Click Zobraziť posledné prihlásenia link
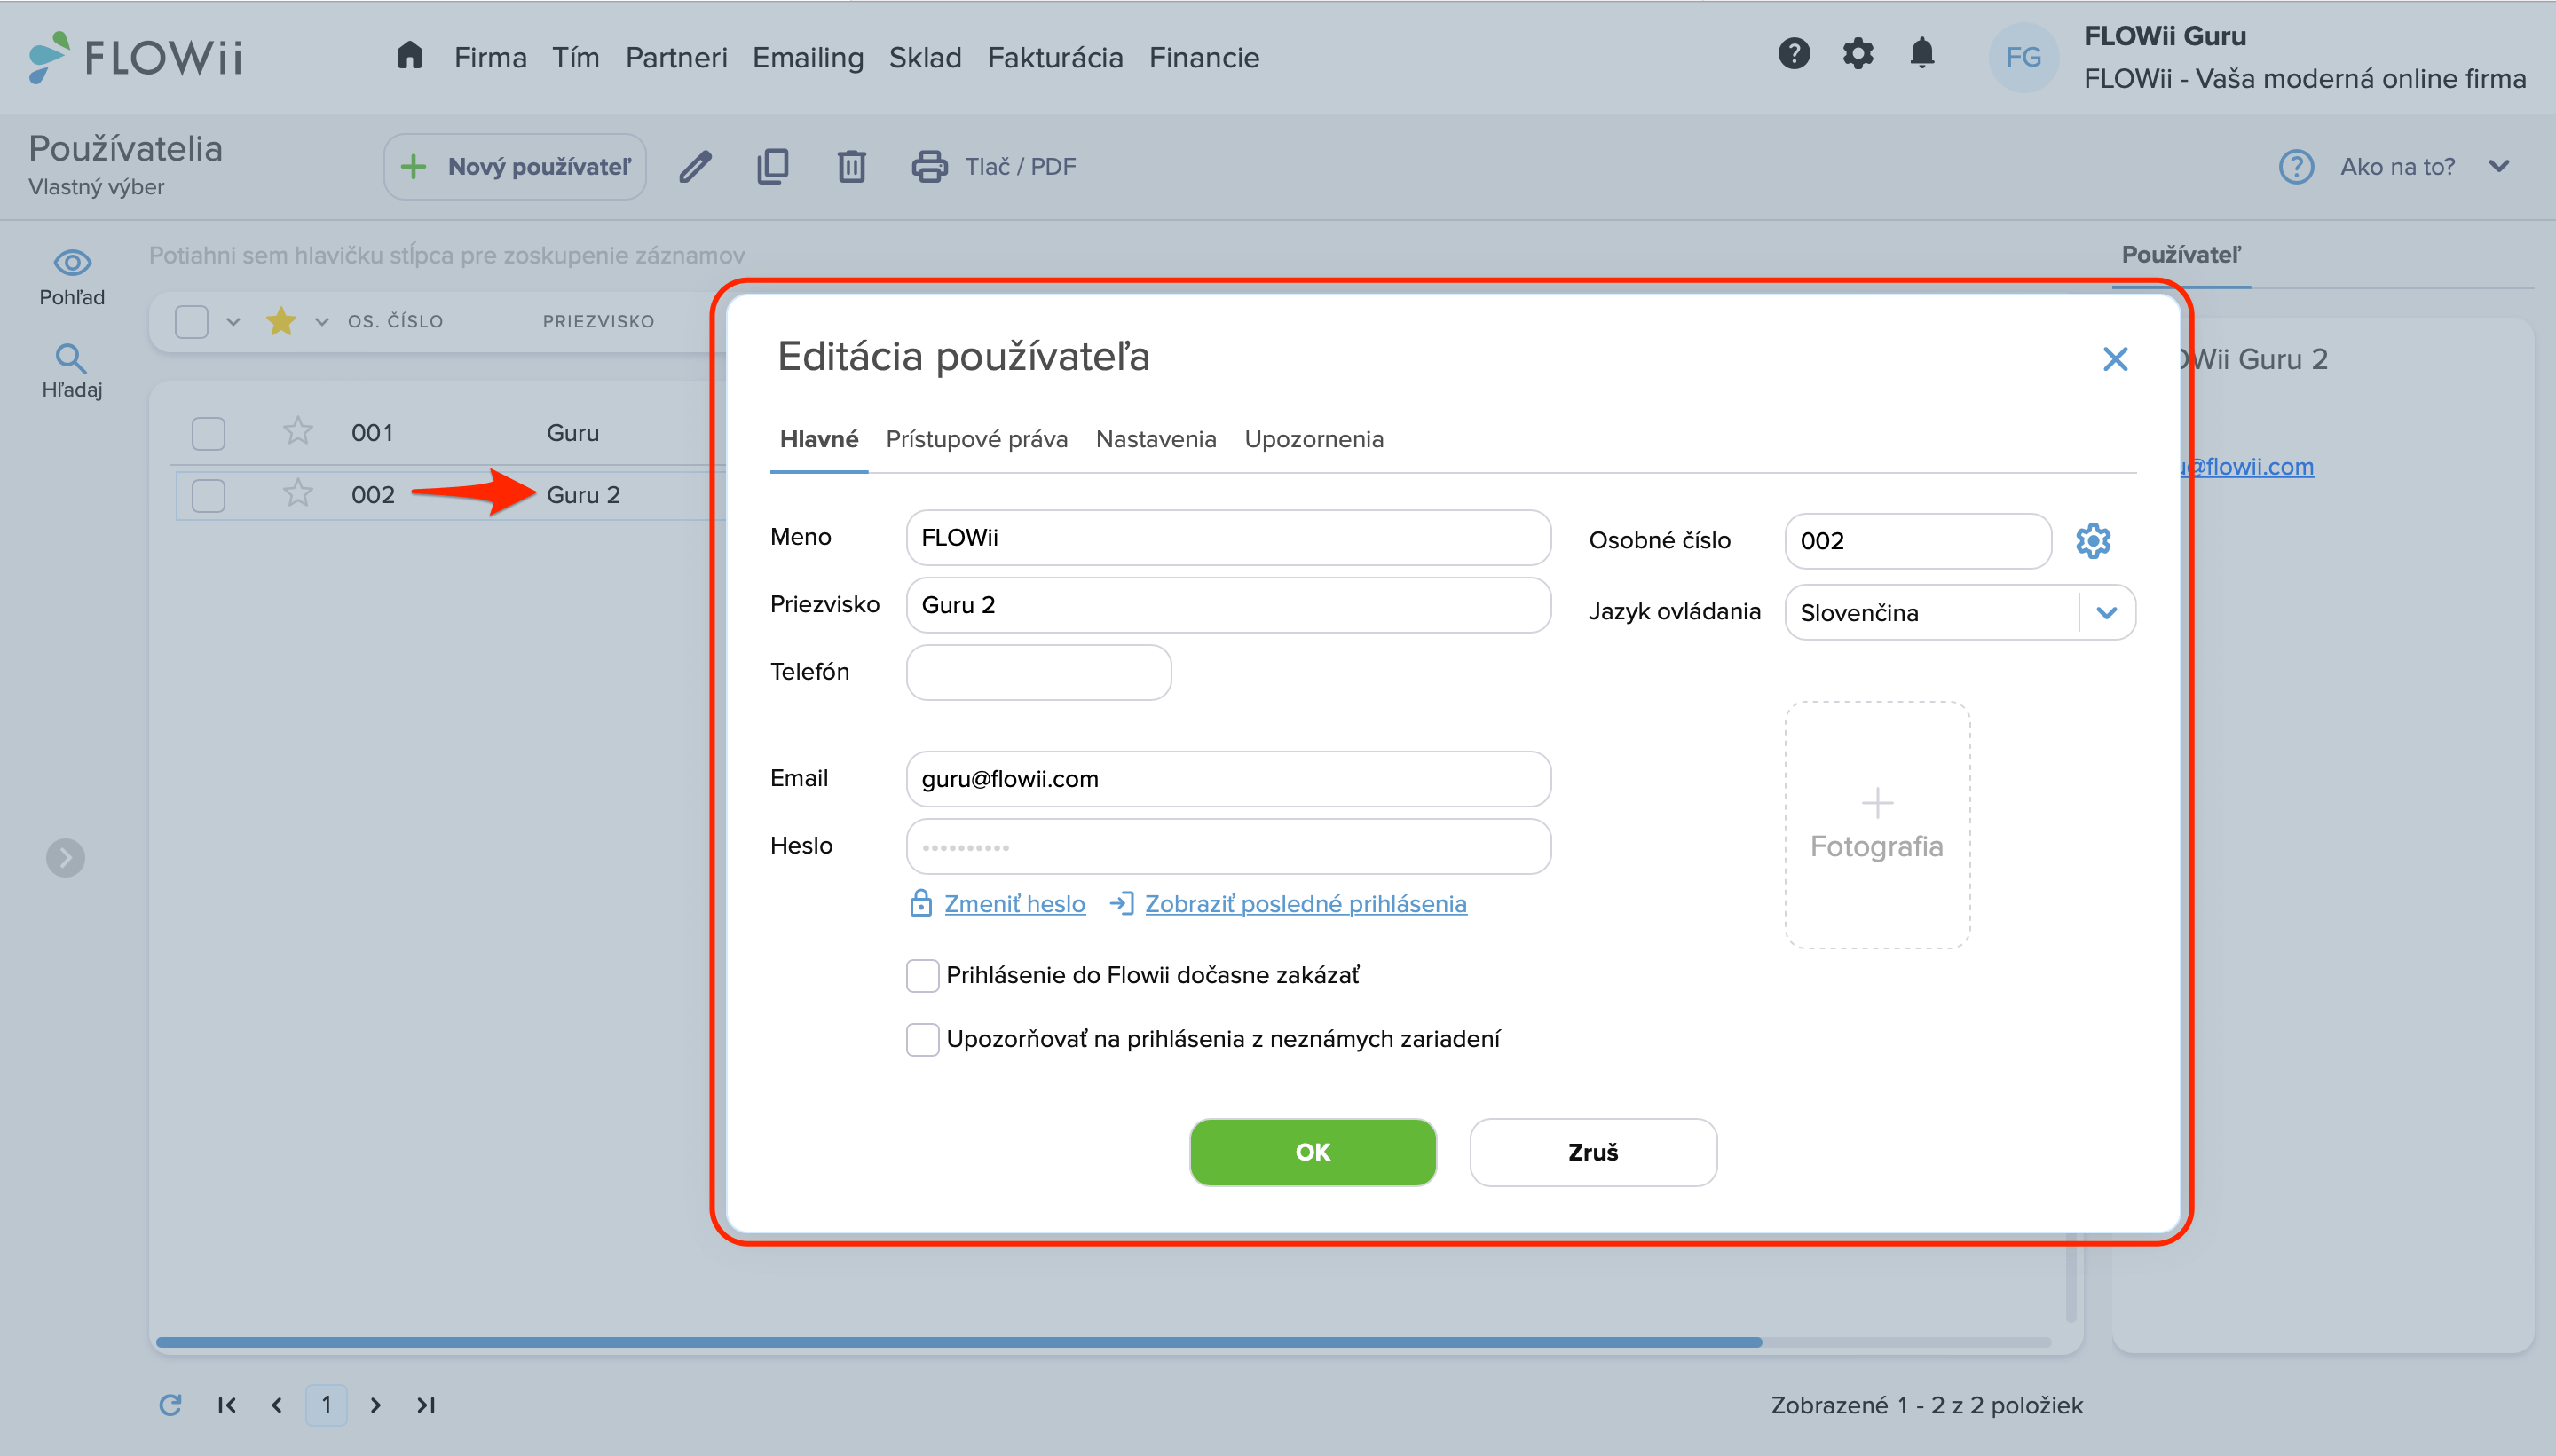2556x1456 pixels. 1305,903
